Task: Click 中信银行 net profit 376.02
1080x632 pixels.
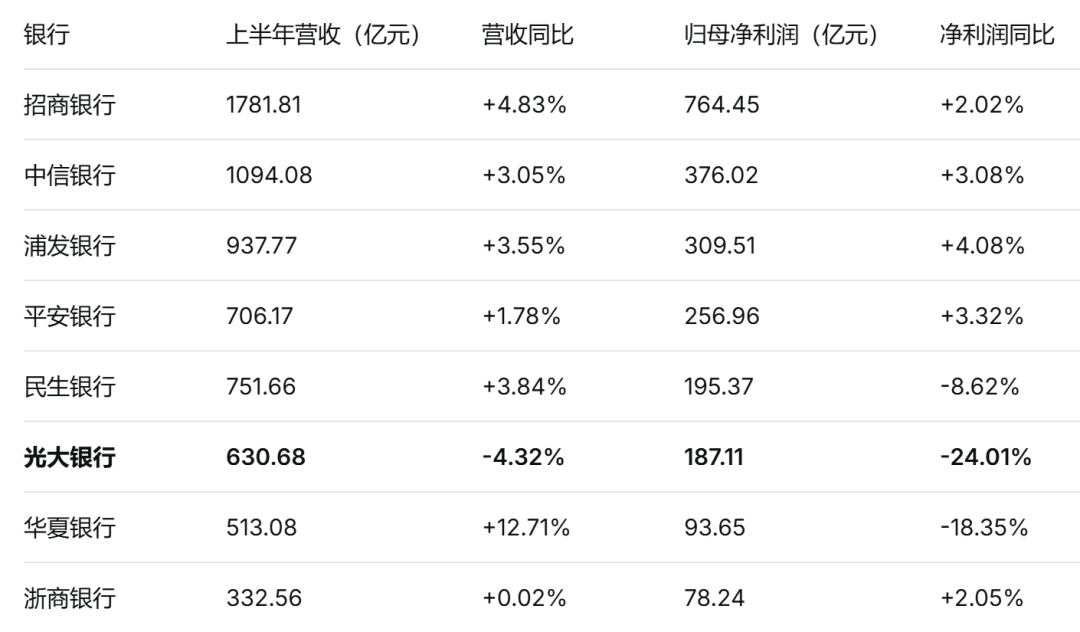Action: click(x=721, y=175)
